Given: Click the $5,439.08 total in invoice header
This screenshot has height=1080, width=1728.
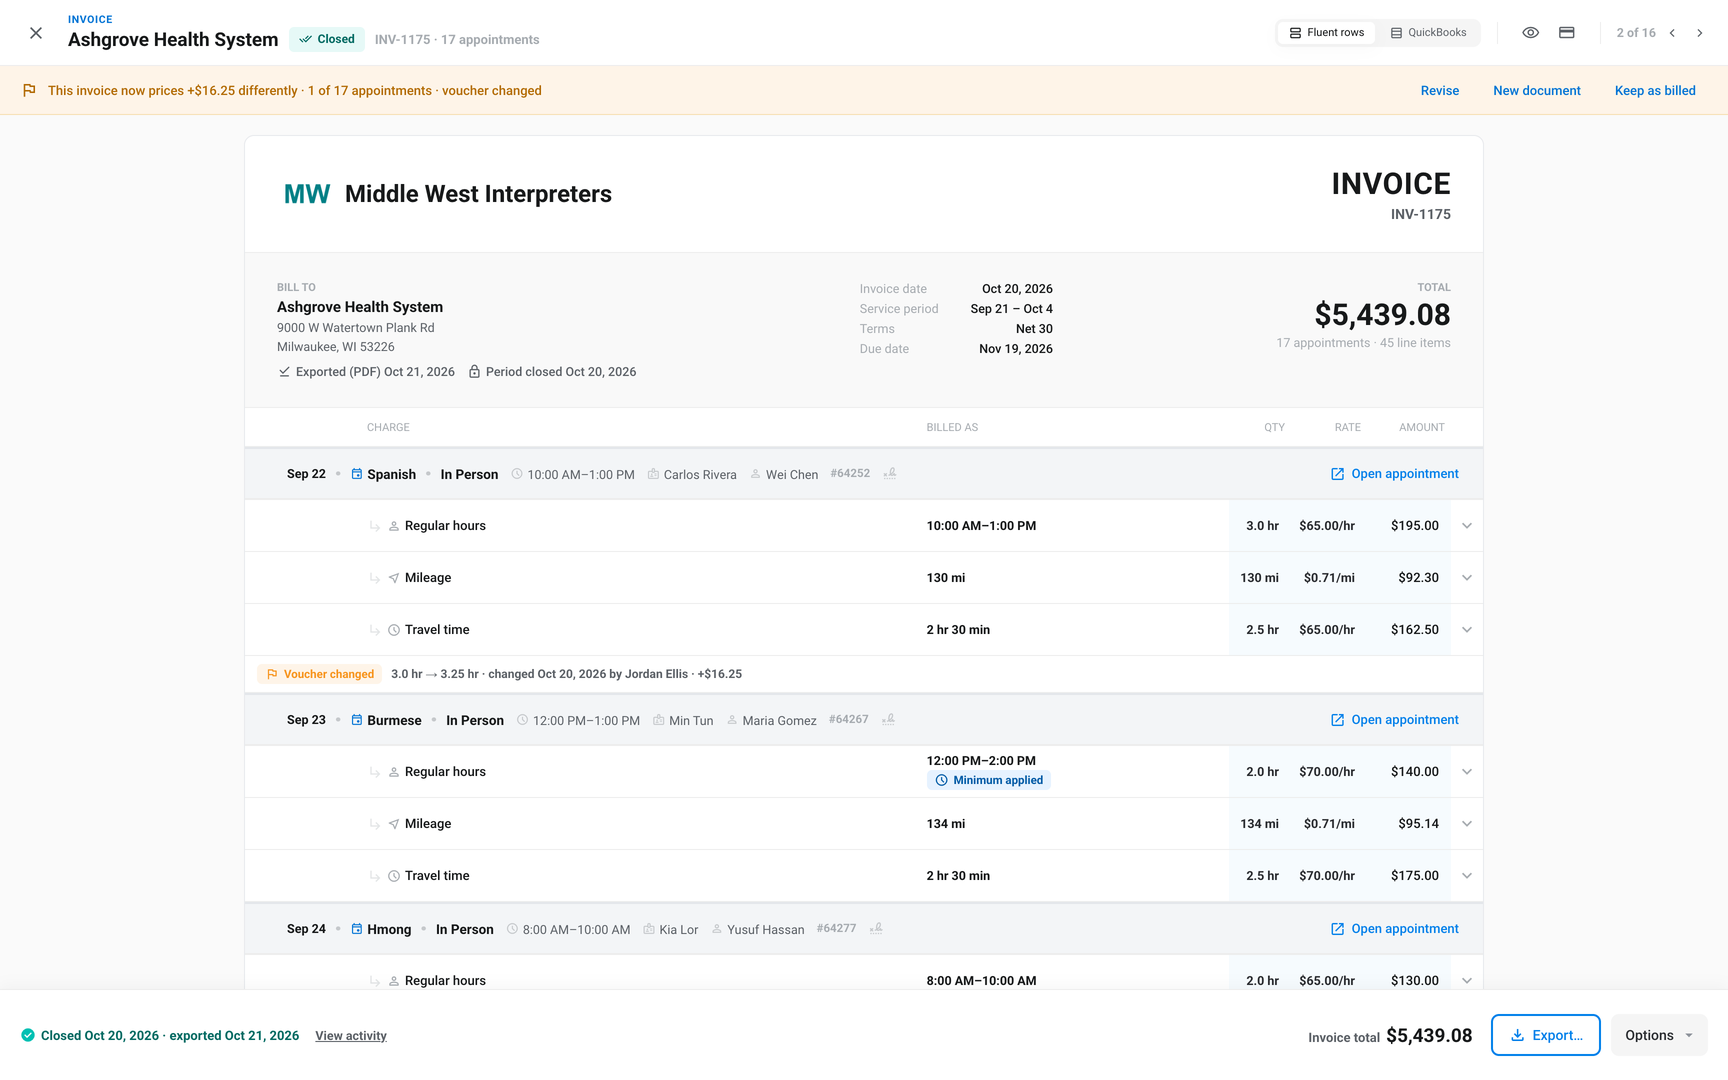Looking at the screenshot, I should pos(1382,315).
